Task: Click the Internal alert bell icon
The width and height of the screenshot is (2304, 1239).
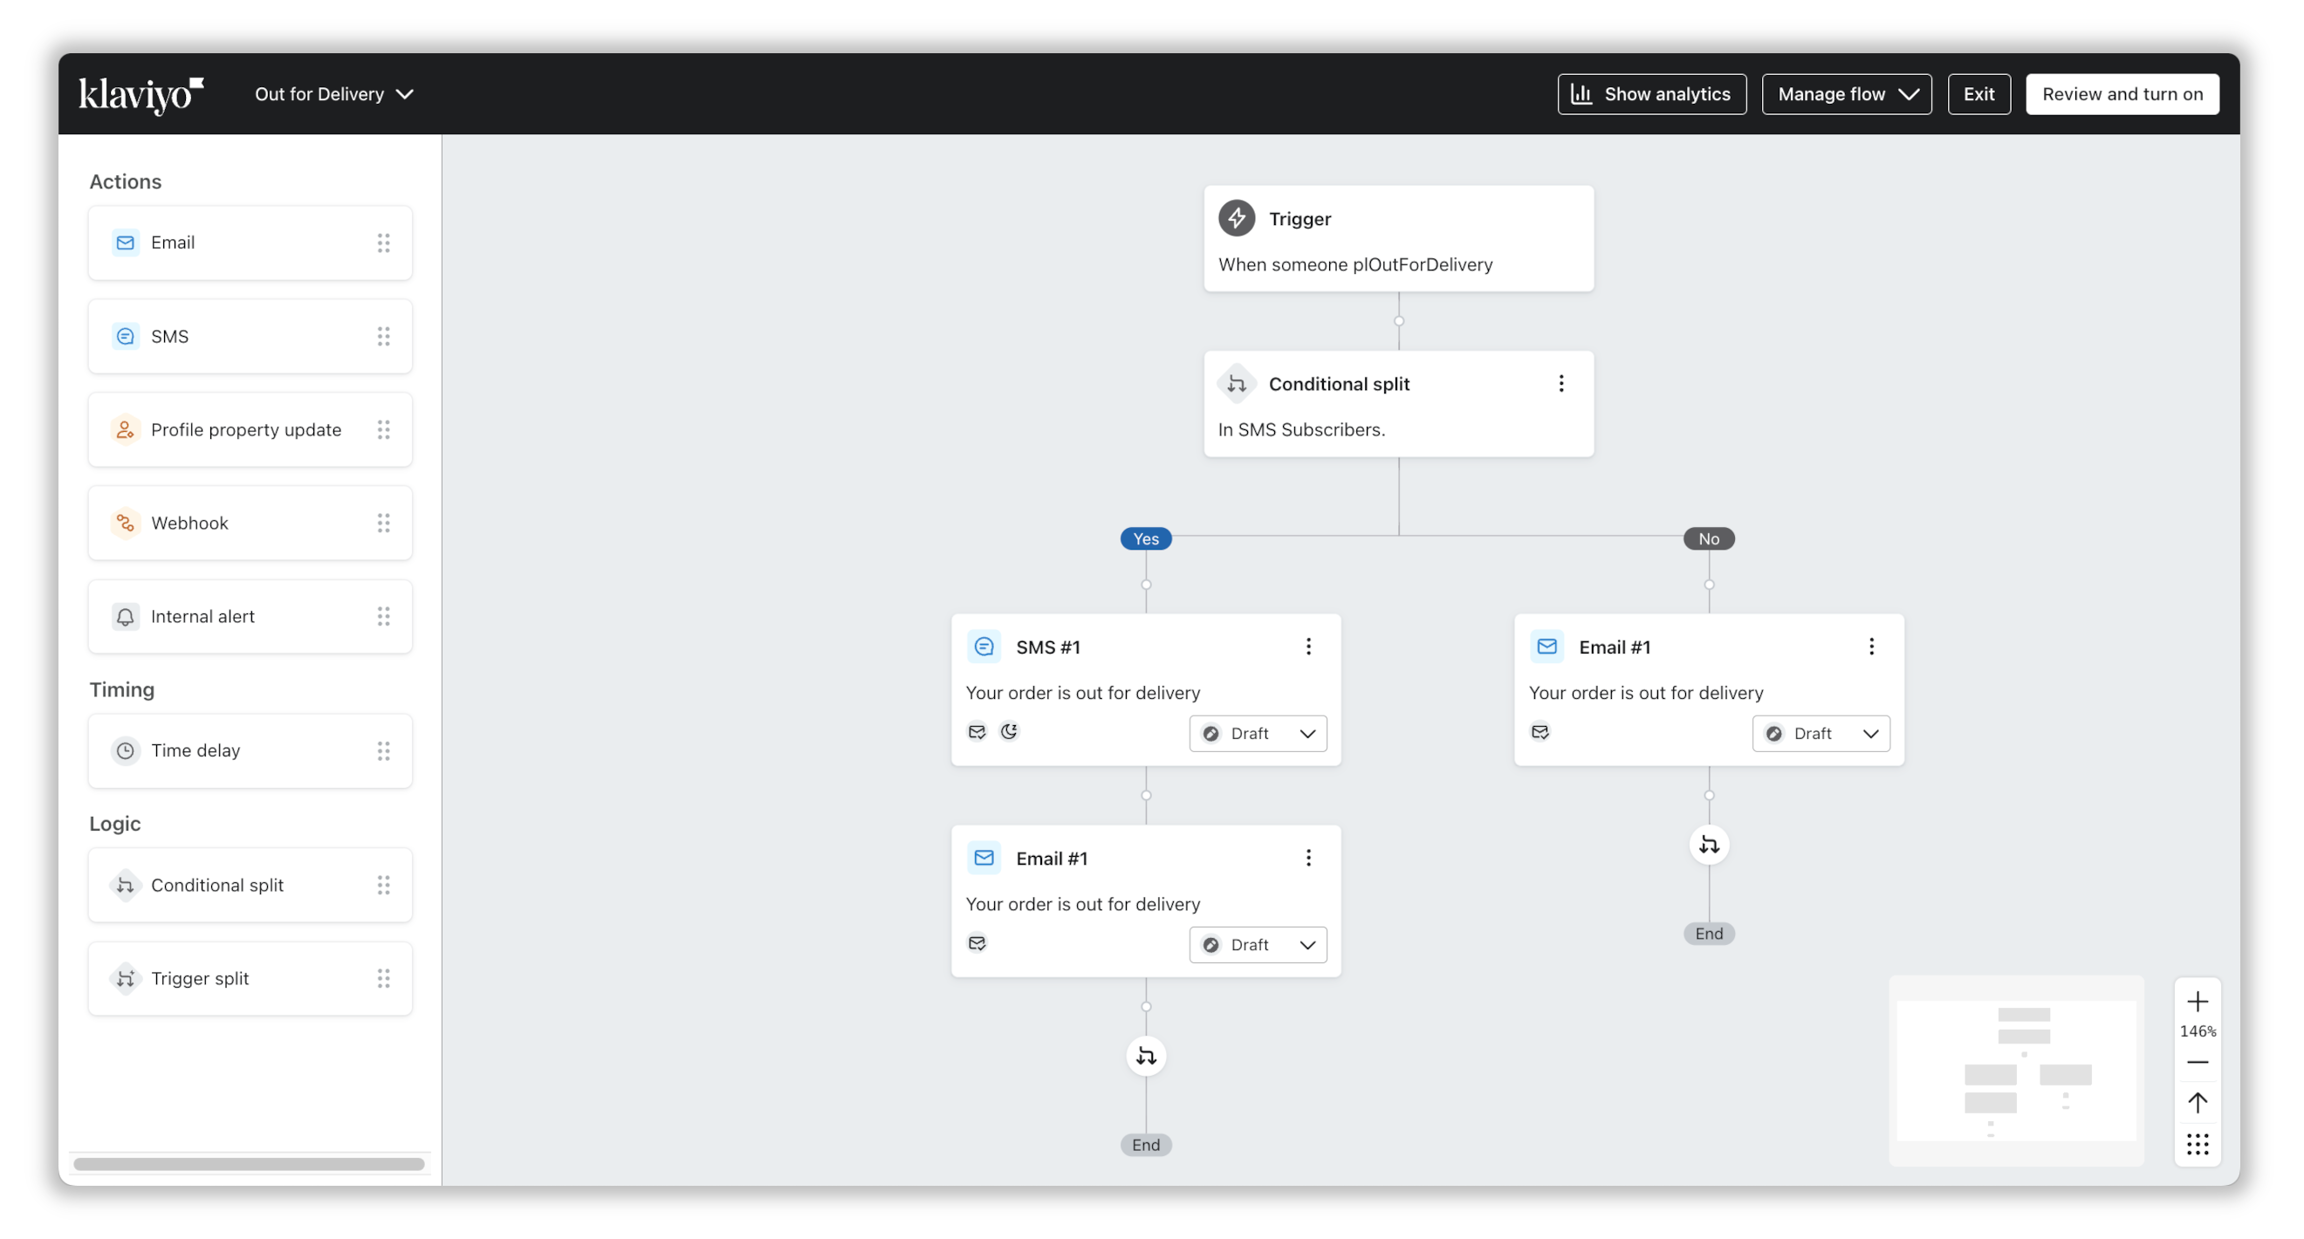Action: point(125,616)
